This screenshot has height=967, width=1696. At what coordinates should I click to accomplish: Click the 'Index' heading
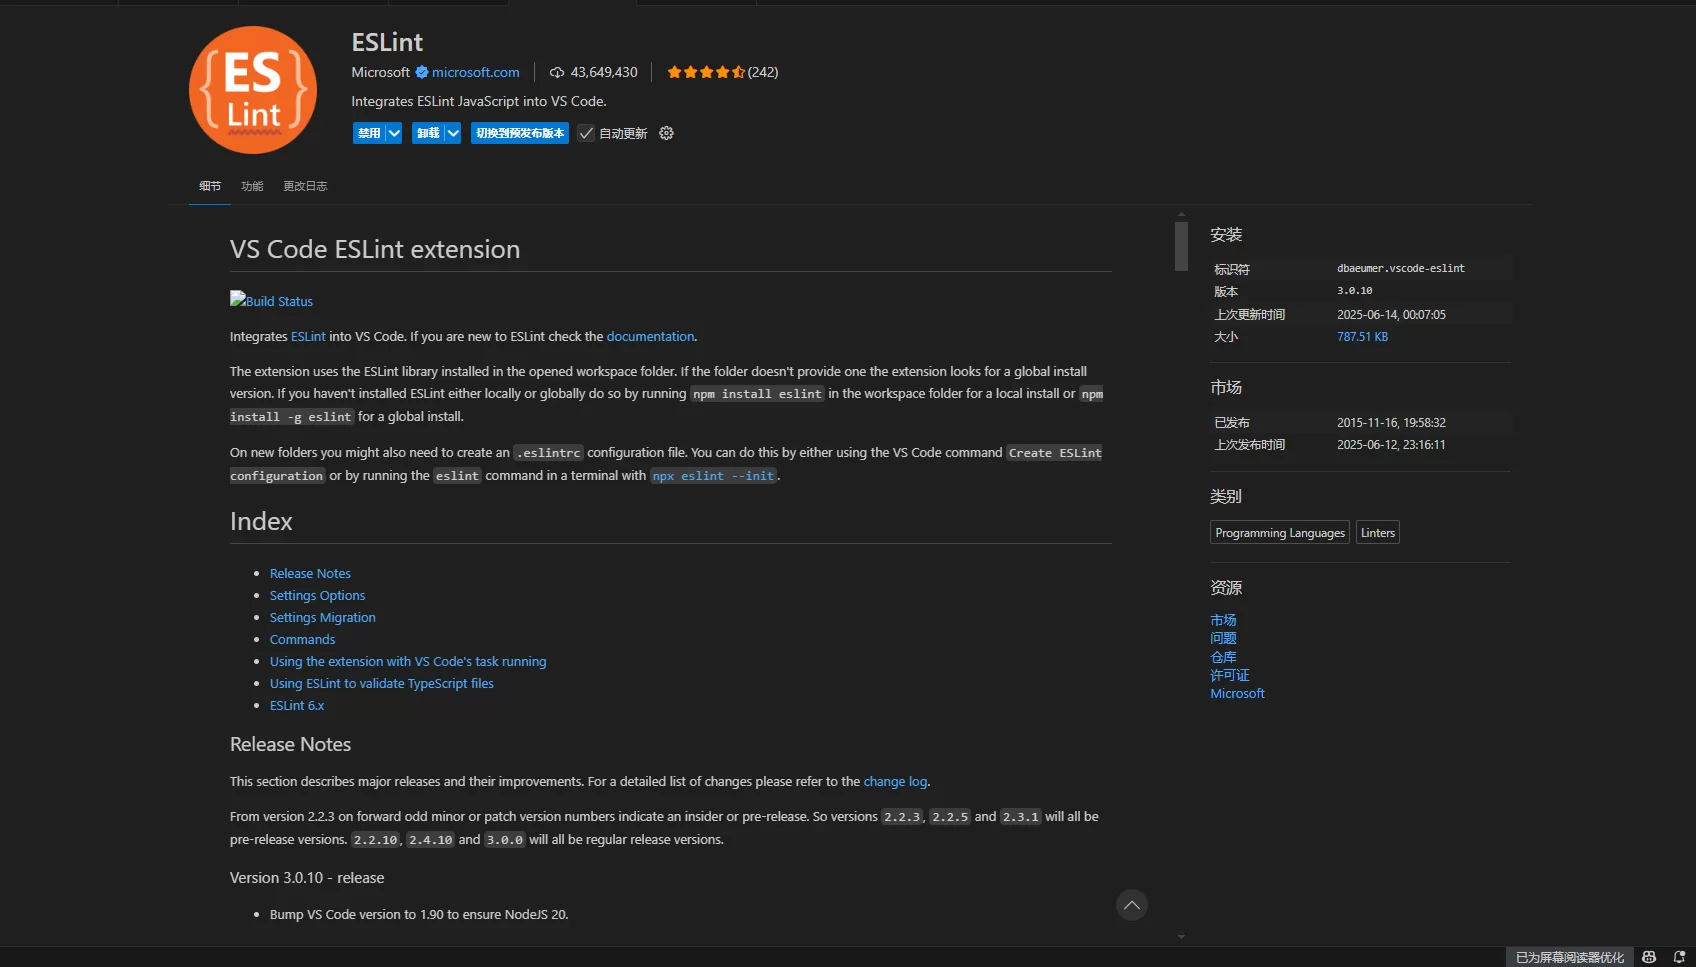click(261, 521)
